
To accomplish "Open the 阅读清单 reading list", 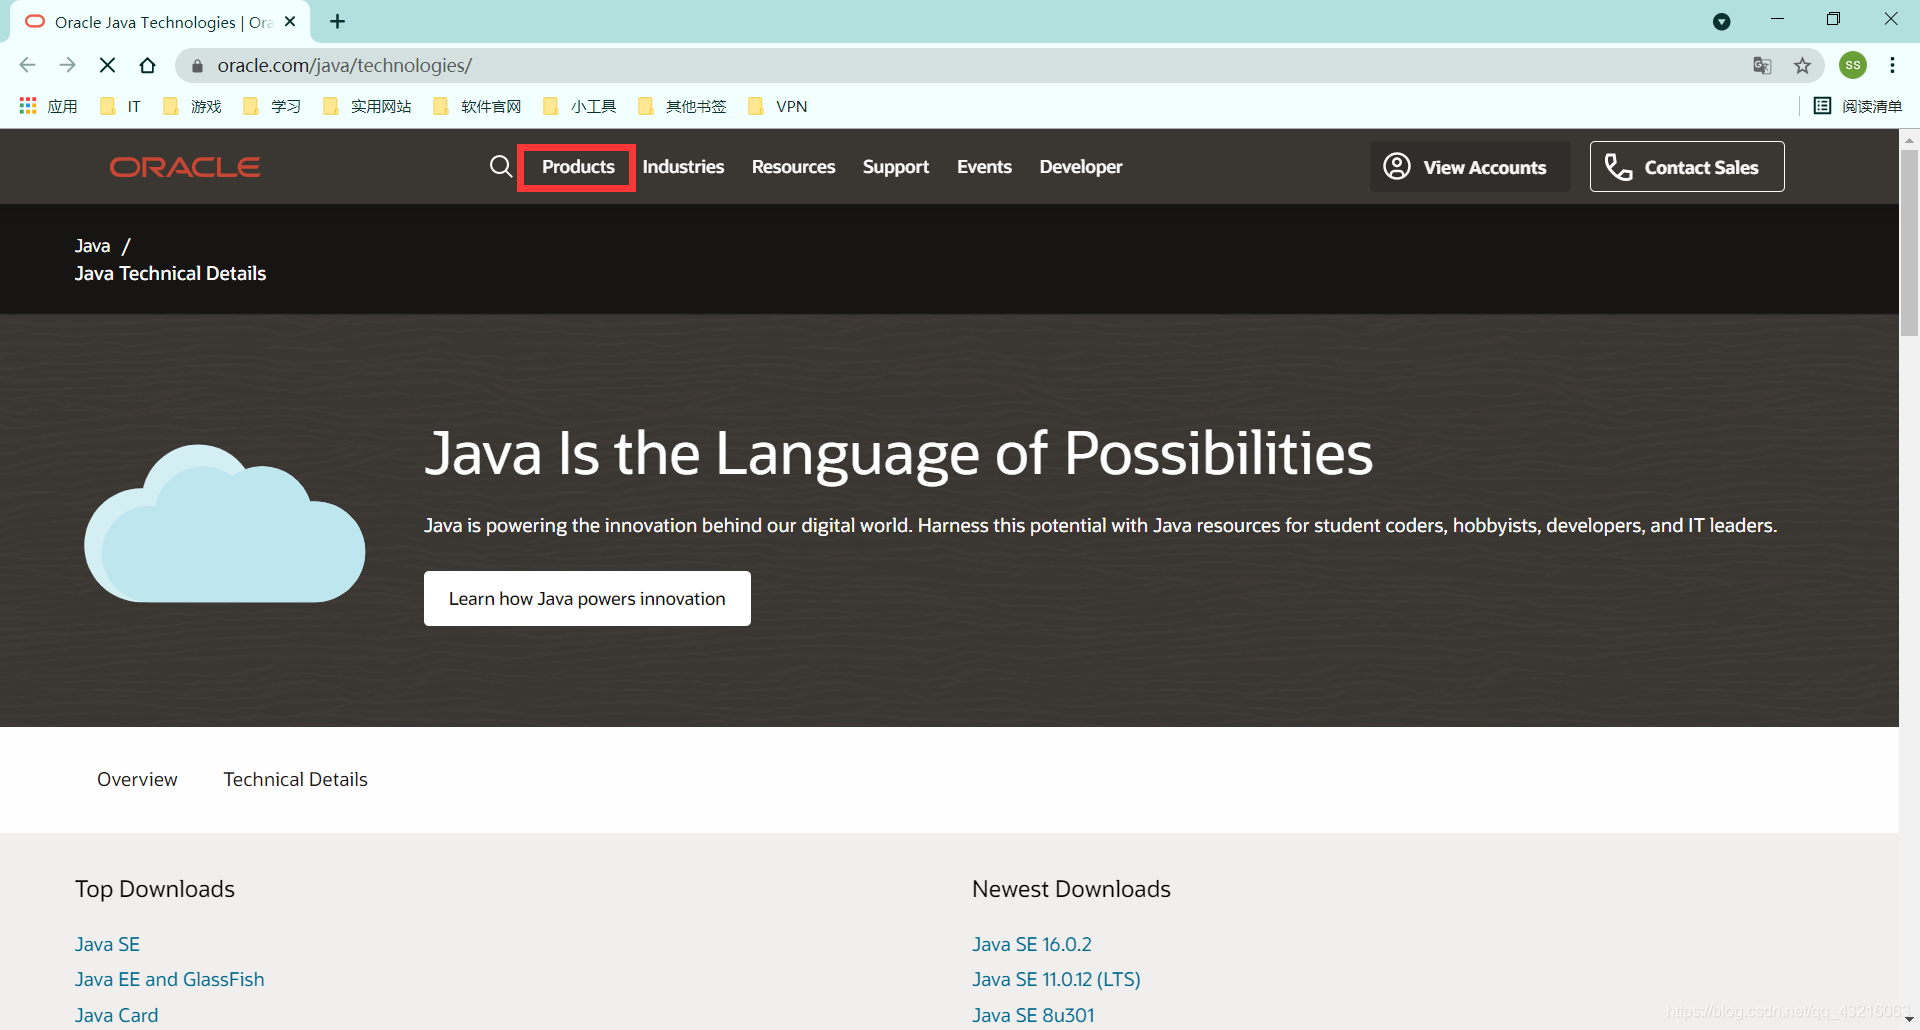I will 1858,106.
